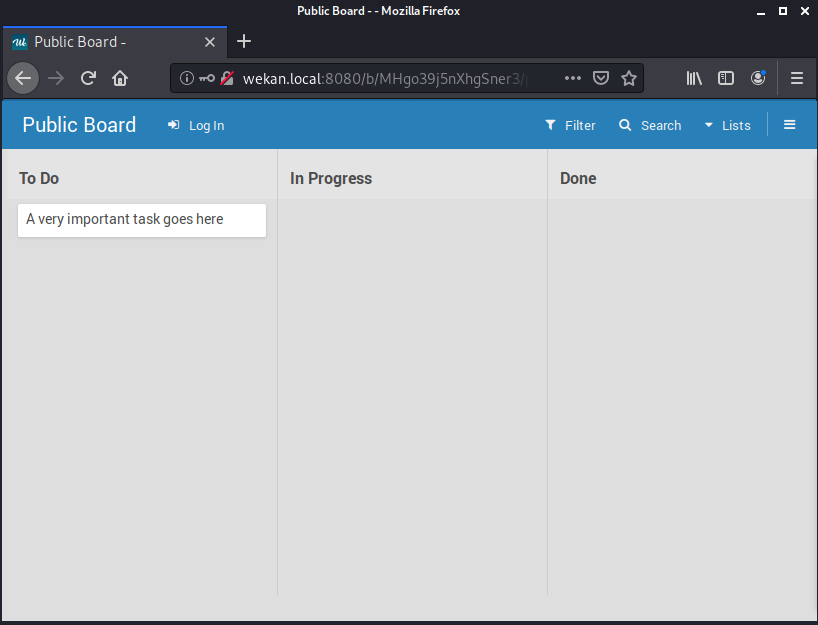Select the Public Board browser tab
The image size is (818, 625).
click(x=100, y=42)
